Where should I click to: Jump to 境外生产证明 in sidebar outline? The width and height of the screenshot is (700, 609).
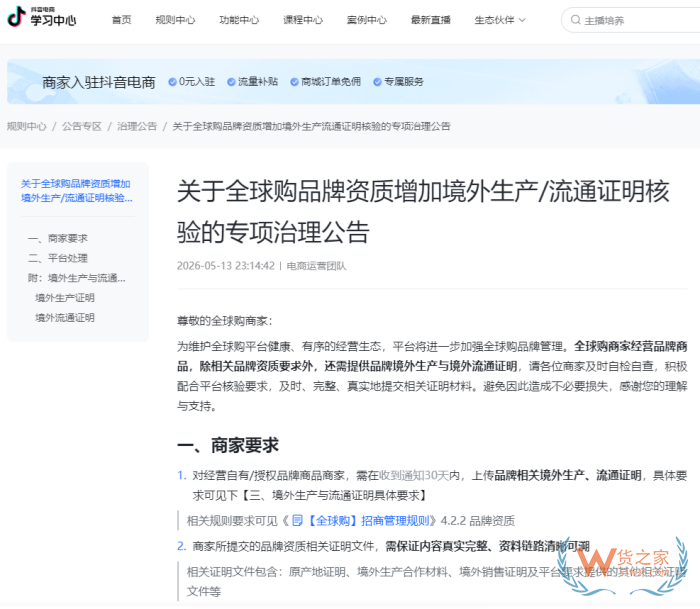pos(65,298)
